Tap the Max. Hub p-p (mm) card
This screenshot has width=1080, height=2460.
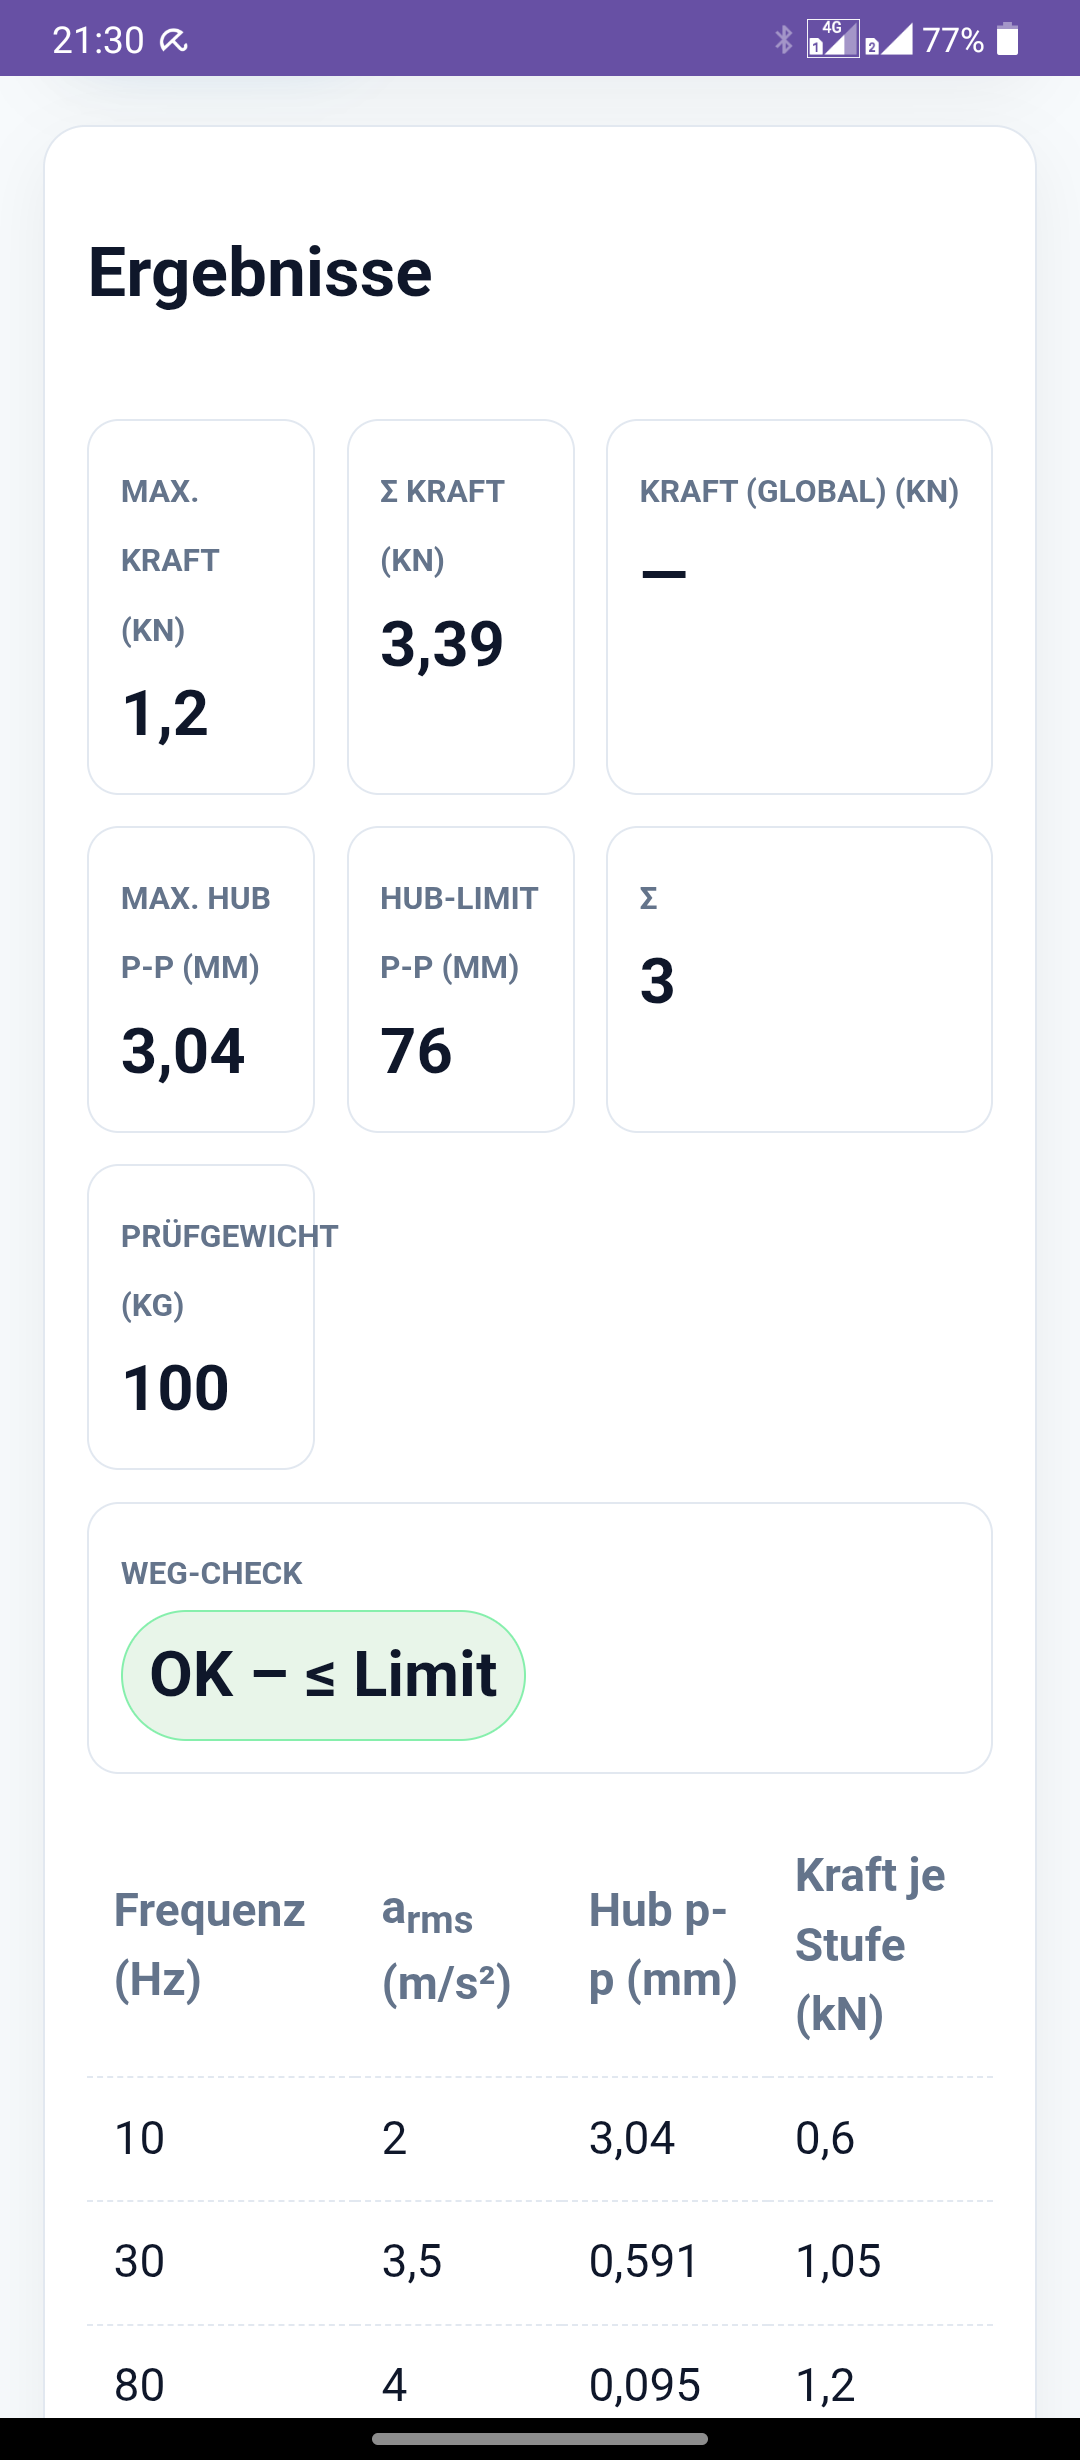tap(201, 979)
